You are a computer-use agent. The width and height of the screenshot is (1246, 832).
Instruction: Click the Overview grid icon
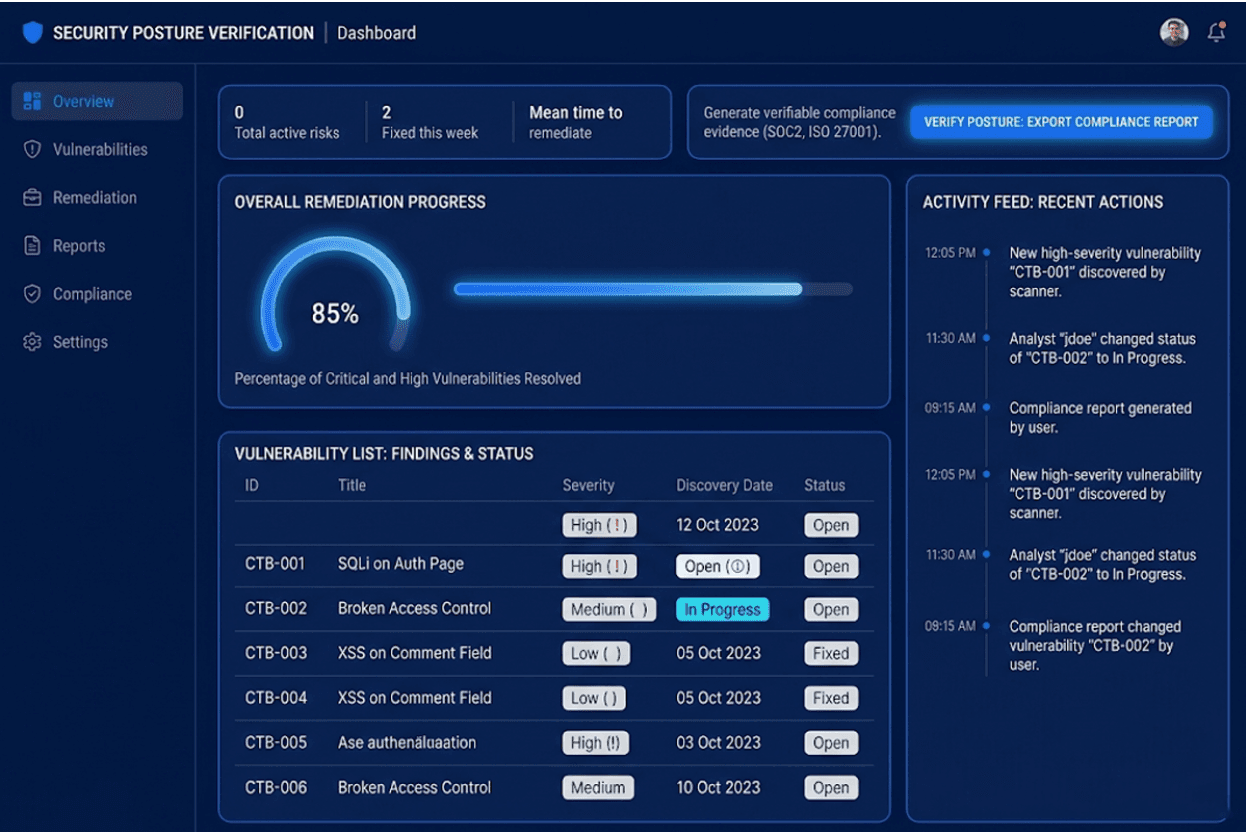(x=32, y=101)
